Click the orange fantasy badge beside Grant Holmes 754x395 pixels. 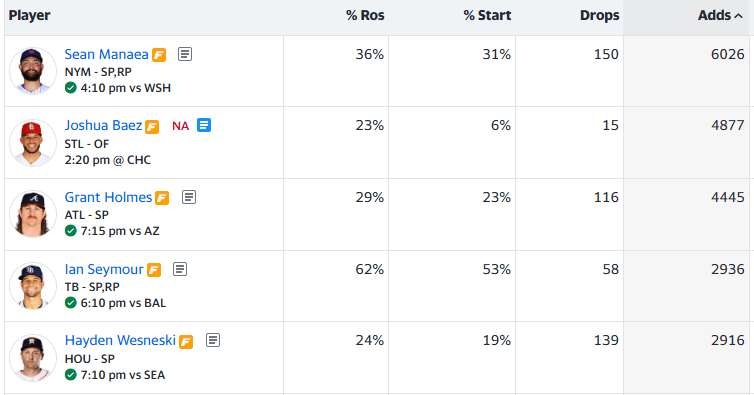162,198
